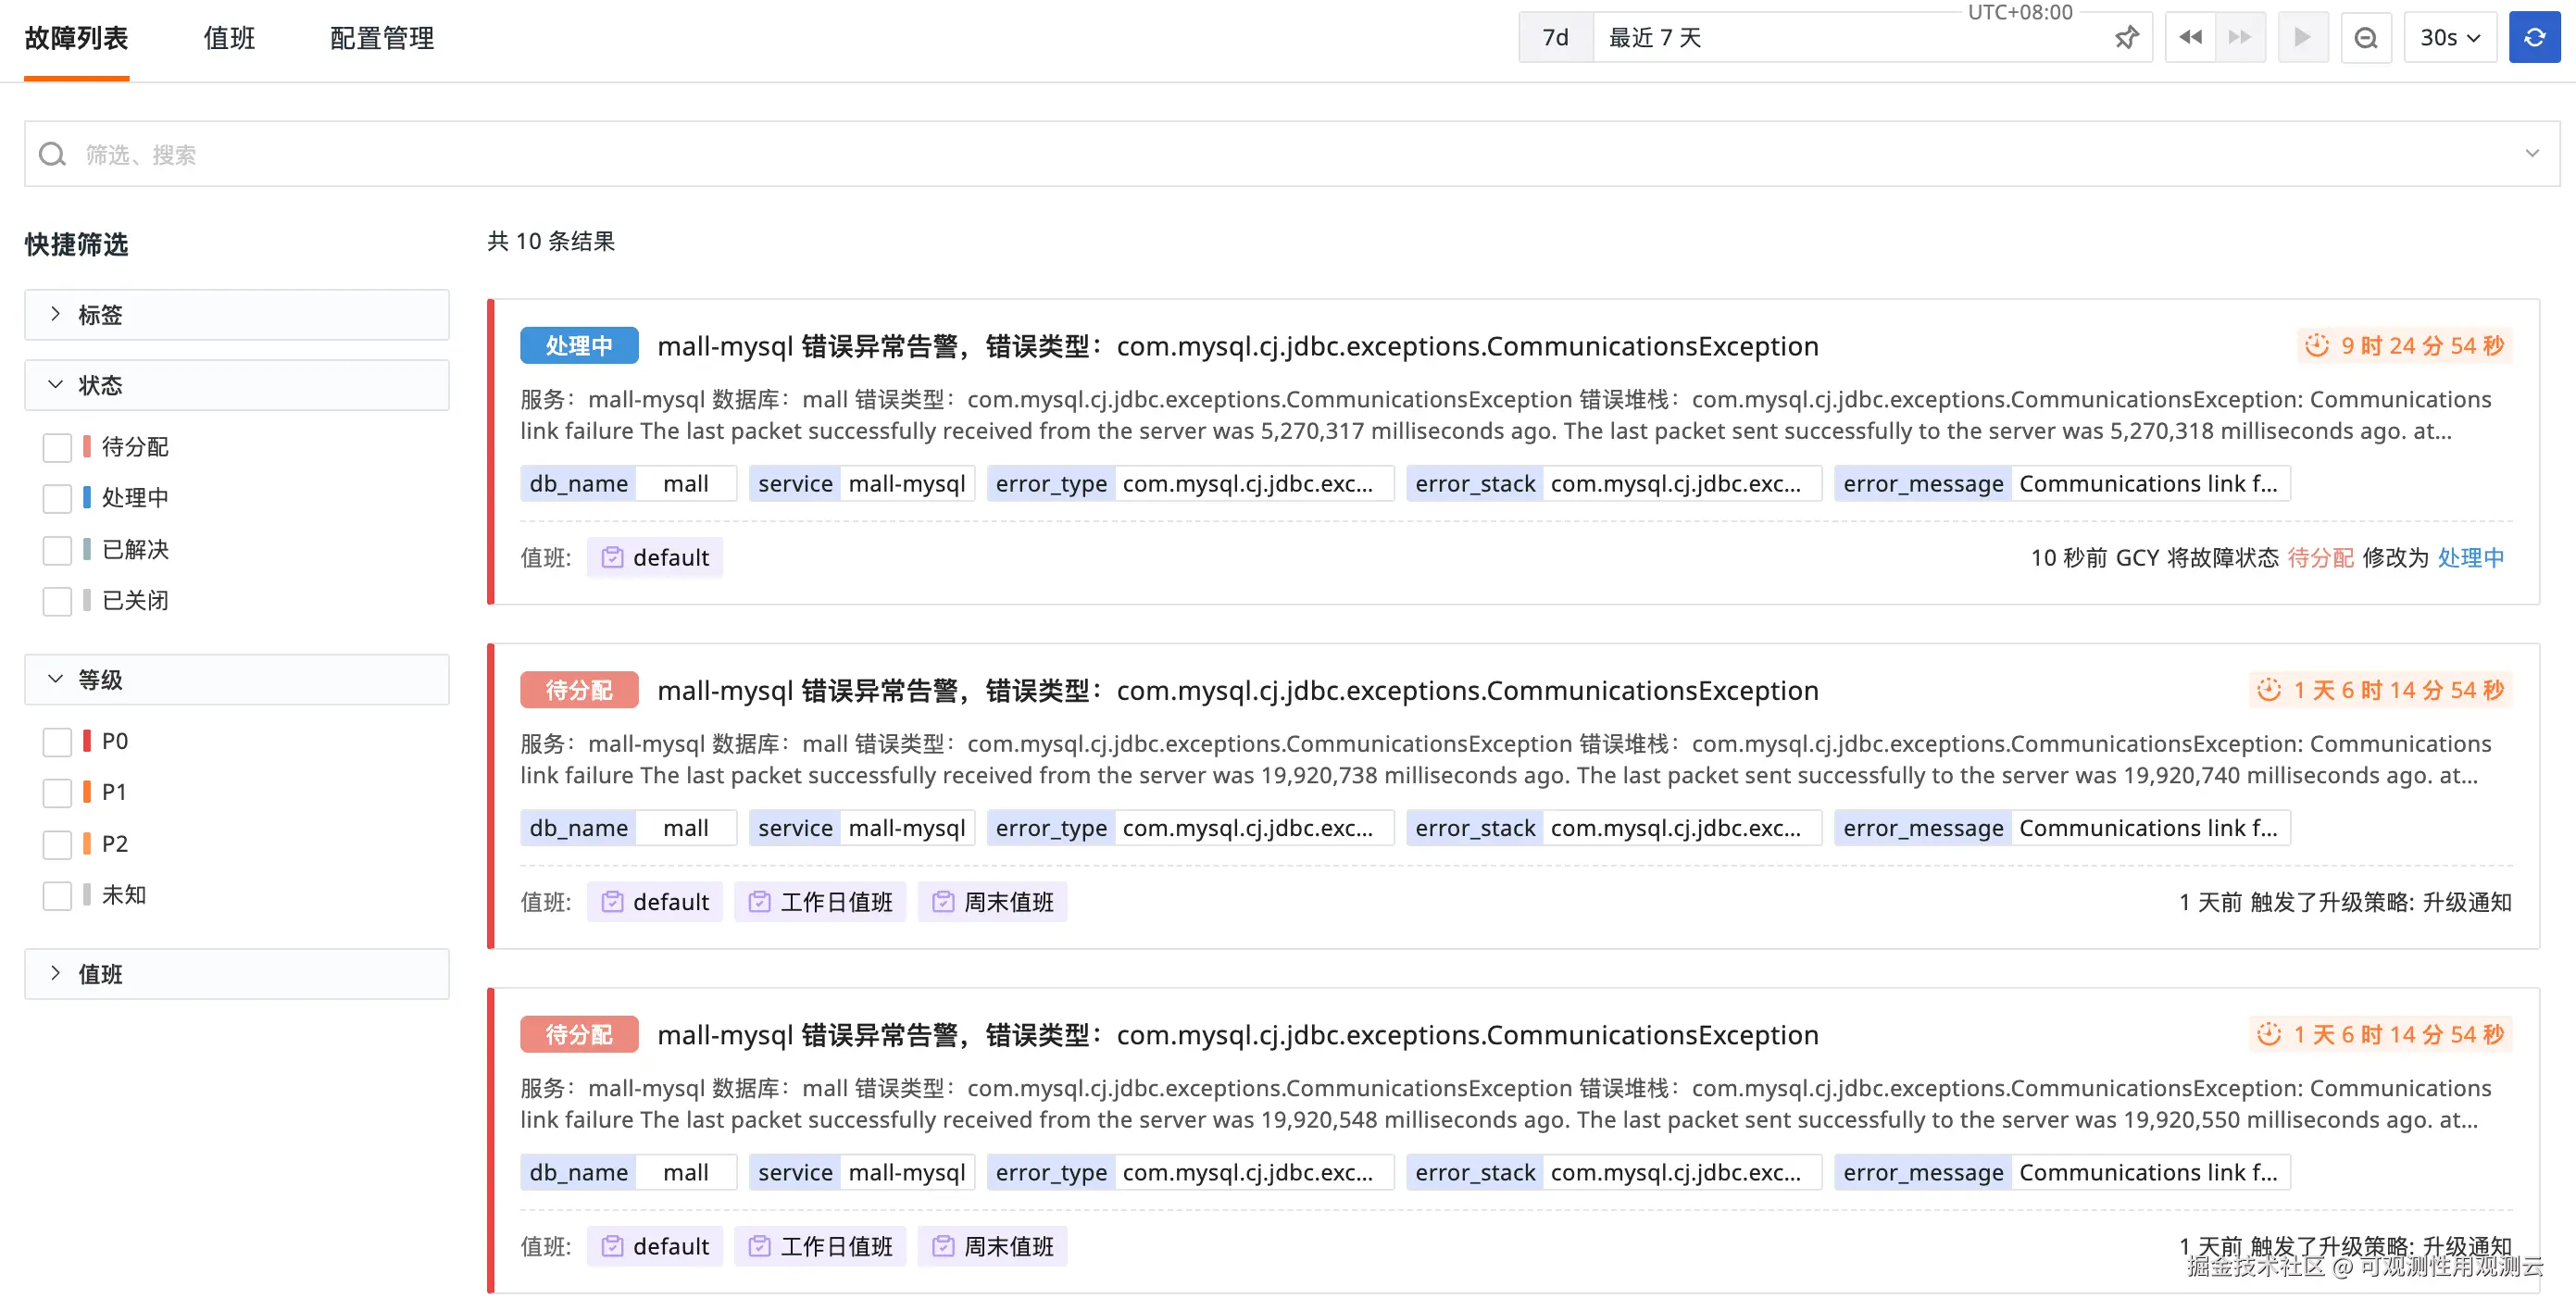Check the 待分配 status checkbox
The image size is (2576, 1311).
(x=57, y=447)
